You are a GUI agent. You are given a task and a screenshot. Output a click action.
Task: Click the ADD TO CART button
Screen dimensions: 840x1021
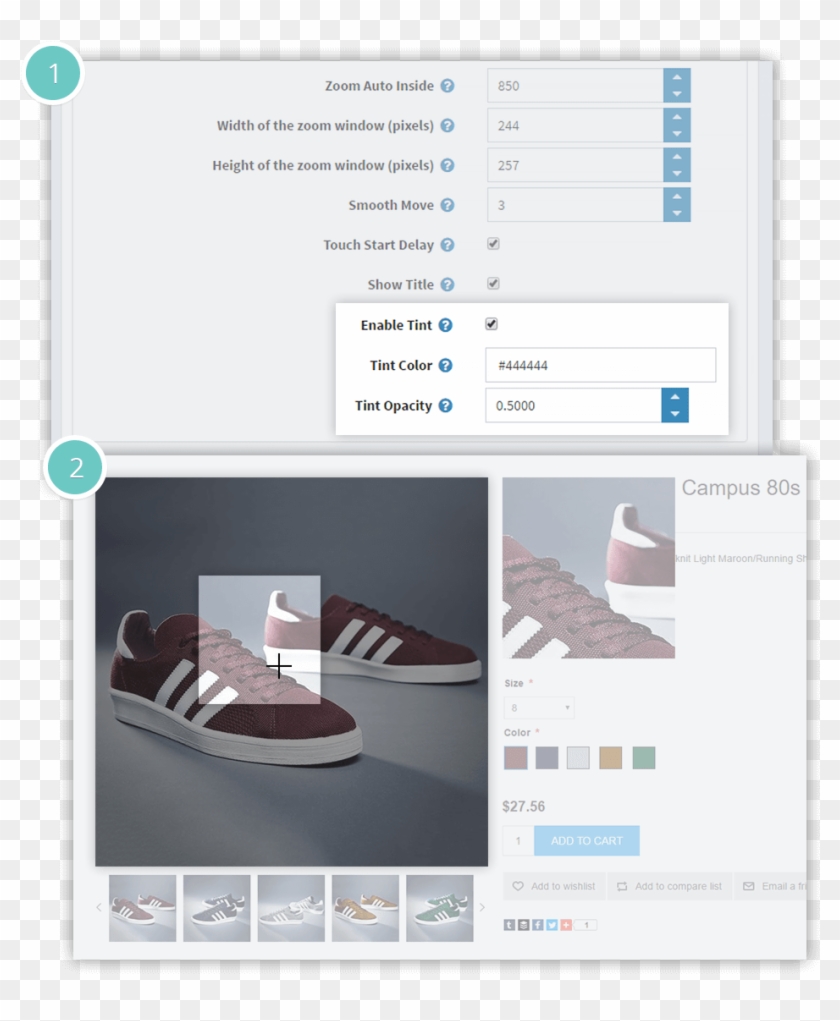(587, 841)
